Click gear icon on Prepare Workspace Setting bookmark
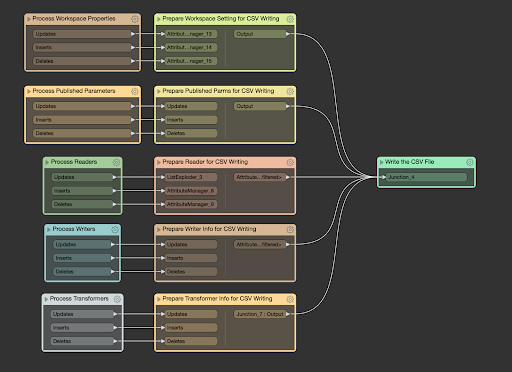This screenshot has width=512, height=372. click(x=290, y=19)
